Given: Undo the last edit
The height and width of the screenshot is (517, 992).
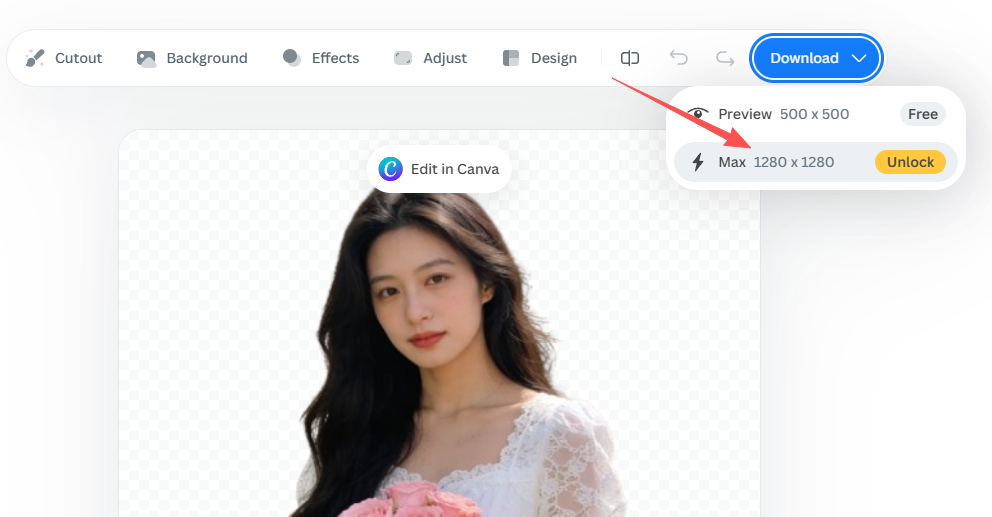Looking at the screenshot, I should (x=679, y=58).
